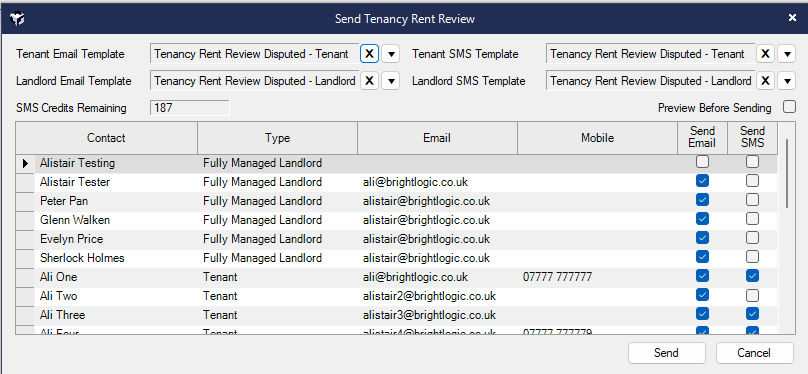Select the Evelyn Price contact cell

point(116,239)
